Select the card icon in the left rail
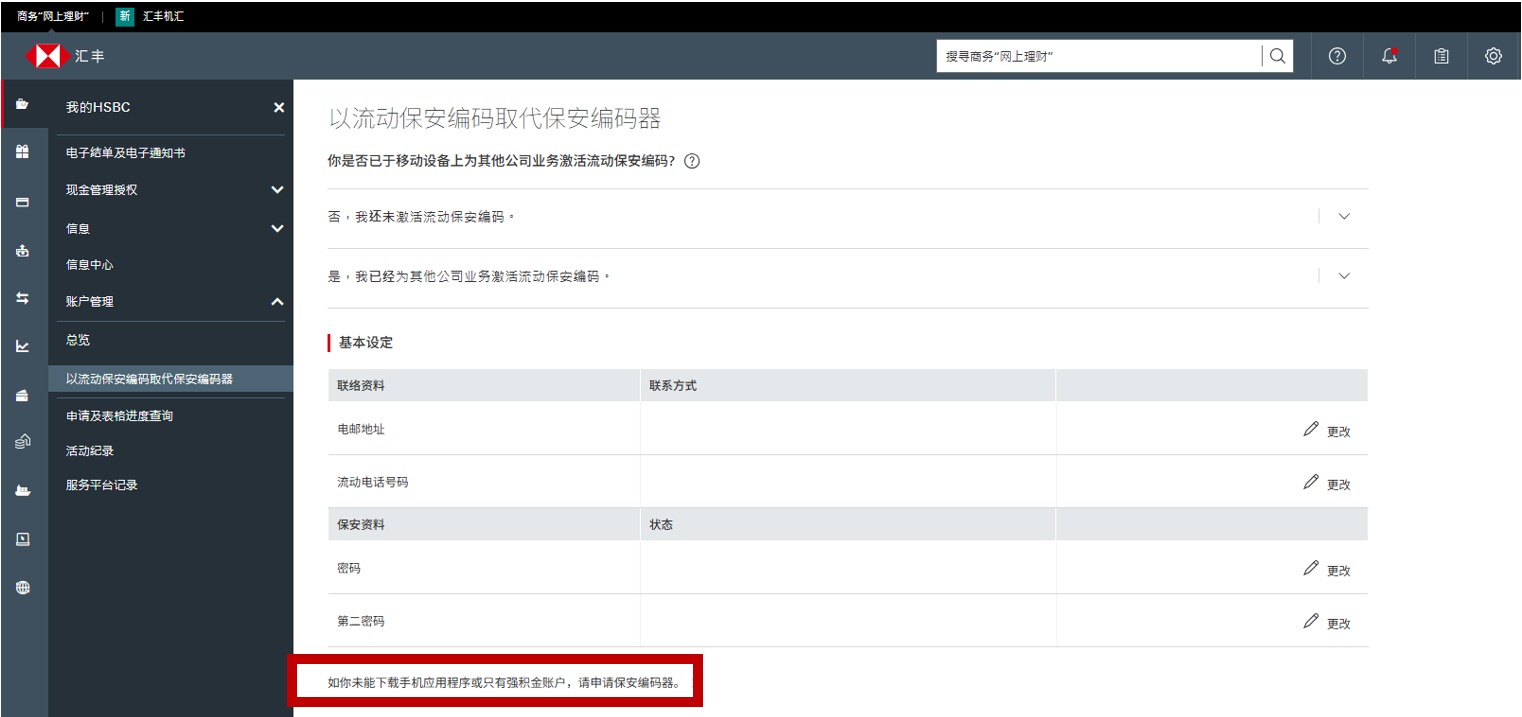Screen dimensions: 1522x717 (x=22, y=202)
